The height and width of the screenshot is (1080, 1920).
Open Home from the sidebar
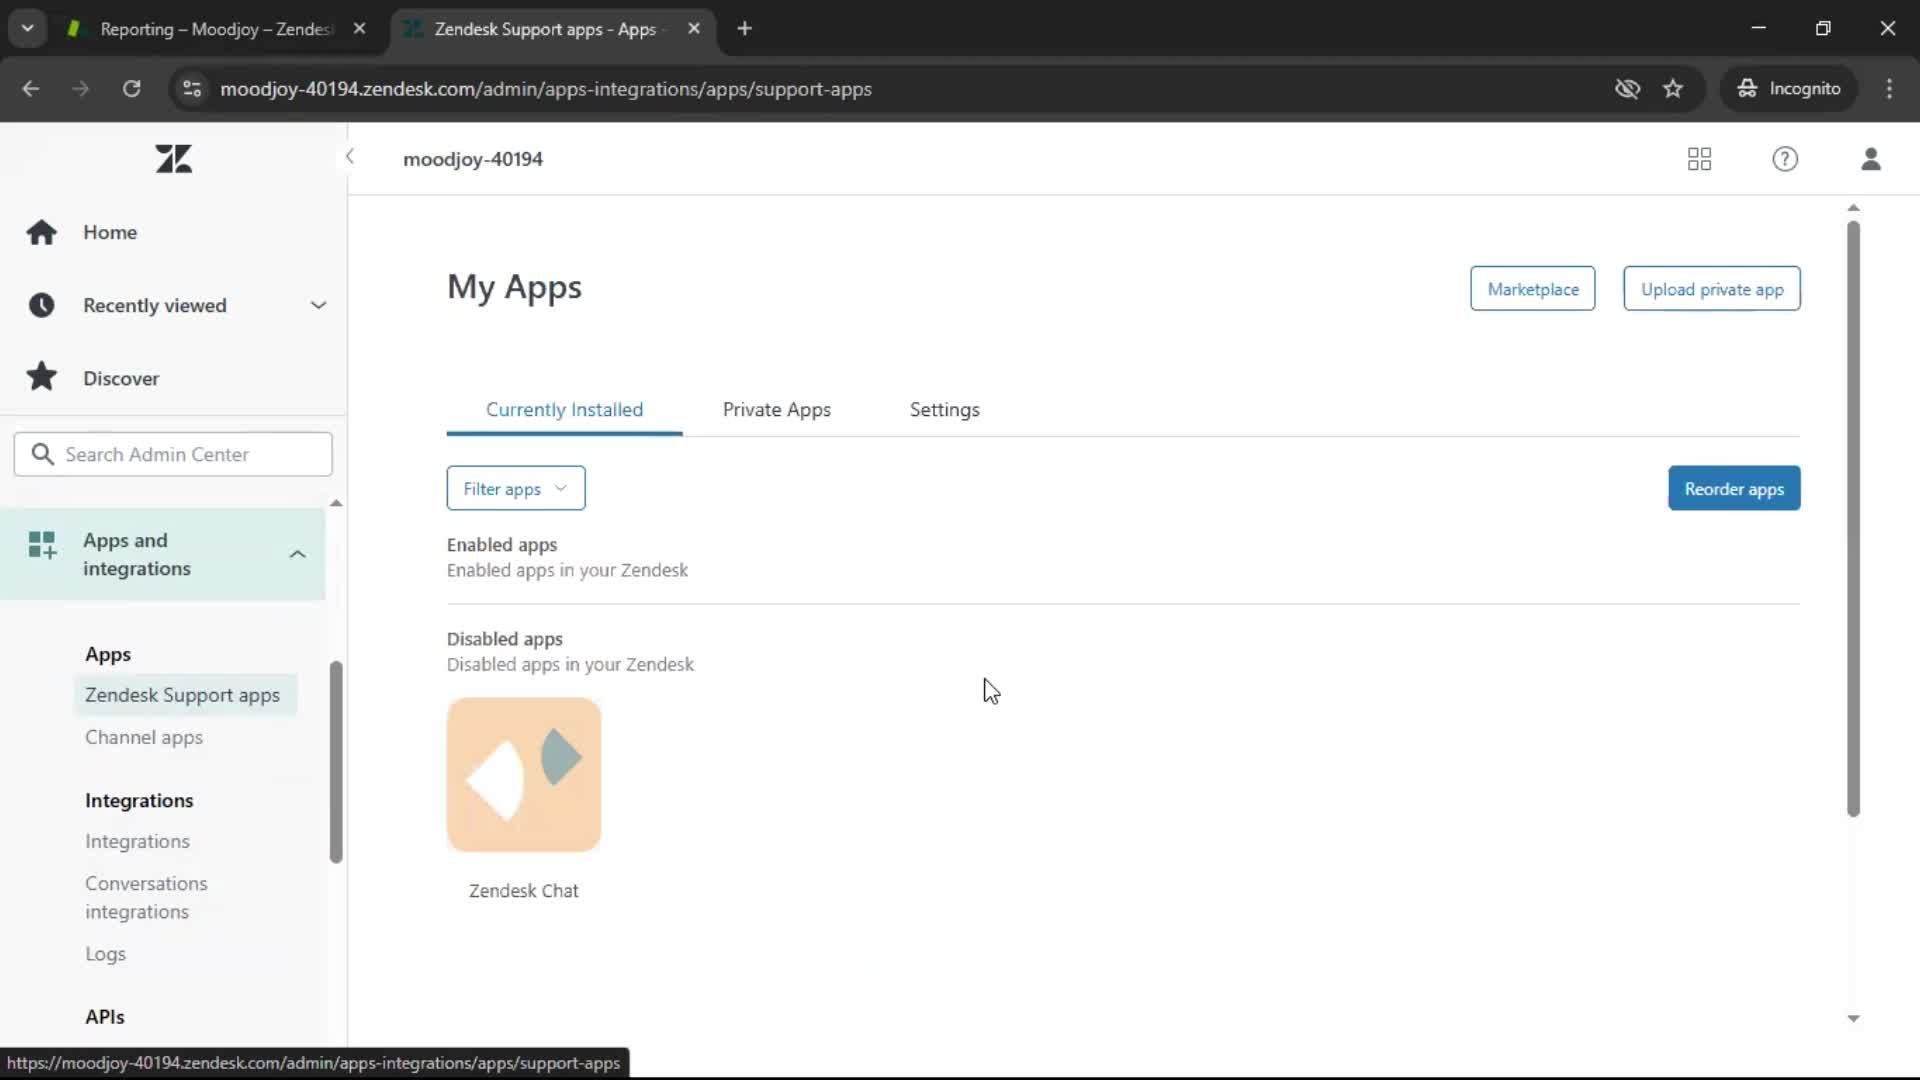point(110,232)
